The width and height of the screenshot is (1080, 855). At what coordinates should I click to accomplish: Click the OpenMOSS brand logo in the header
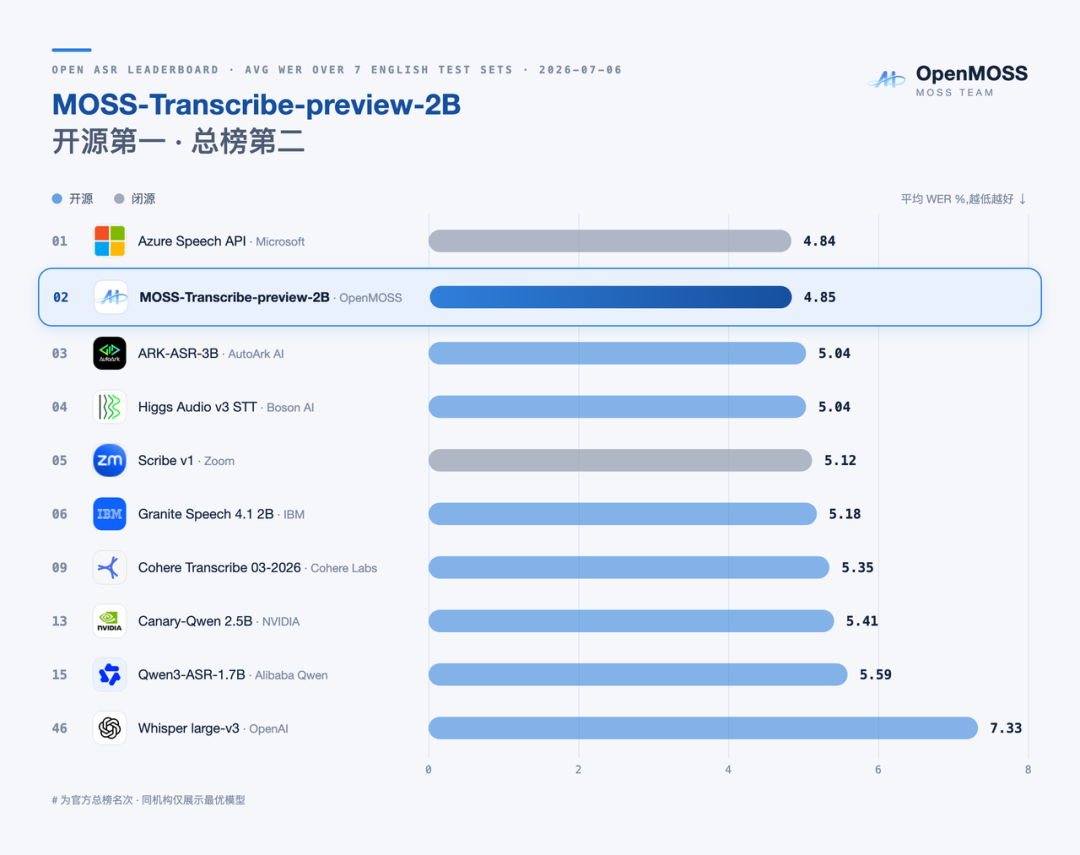[x=886, y=80]
